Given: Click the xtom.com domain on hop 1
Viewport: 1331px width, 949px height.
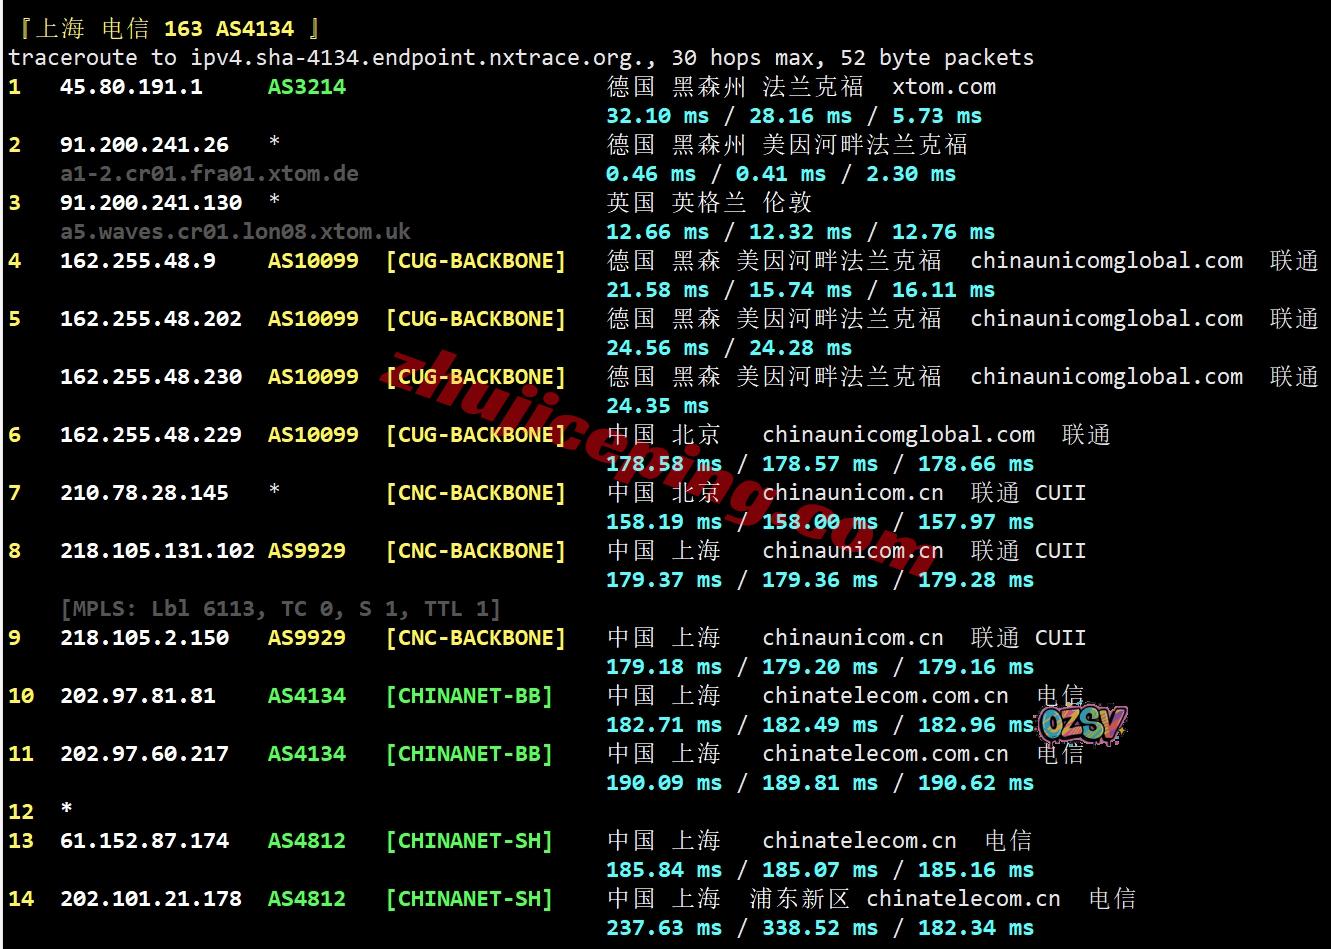Looking at the screenshot, I should pyautogui.click(x=943, y=87).
